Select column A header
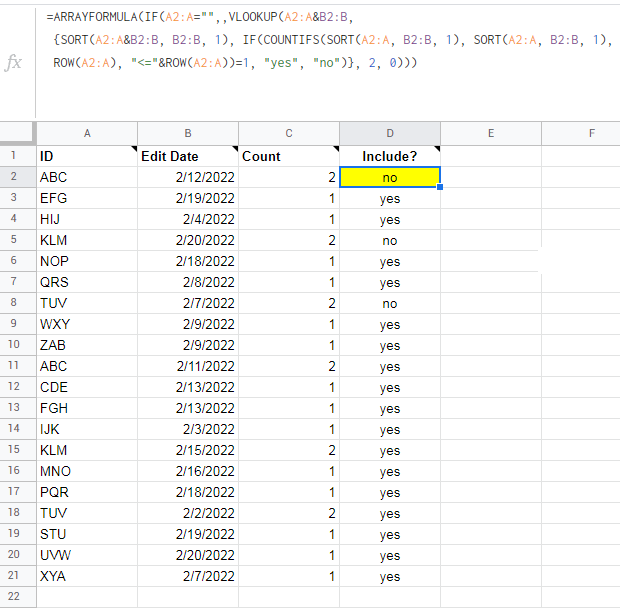Image resolution: width=620 pixels, height=608 pixels. tap(87, 134)
